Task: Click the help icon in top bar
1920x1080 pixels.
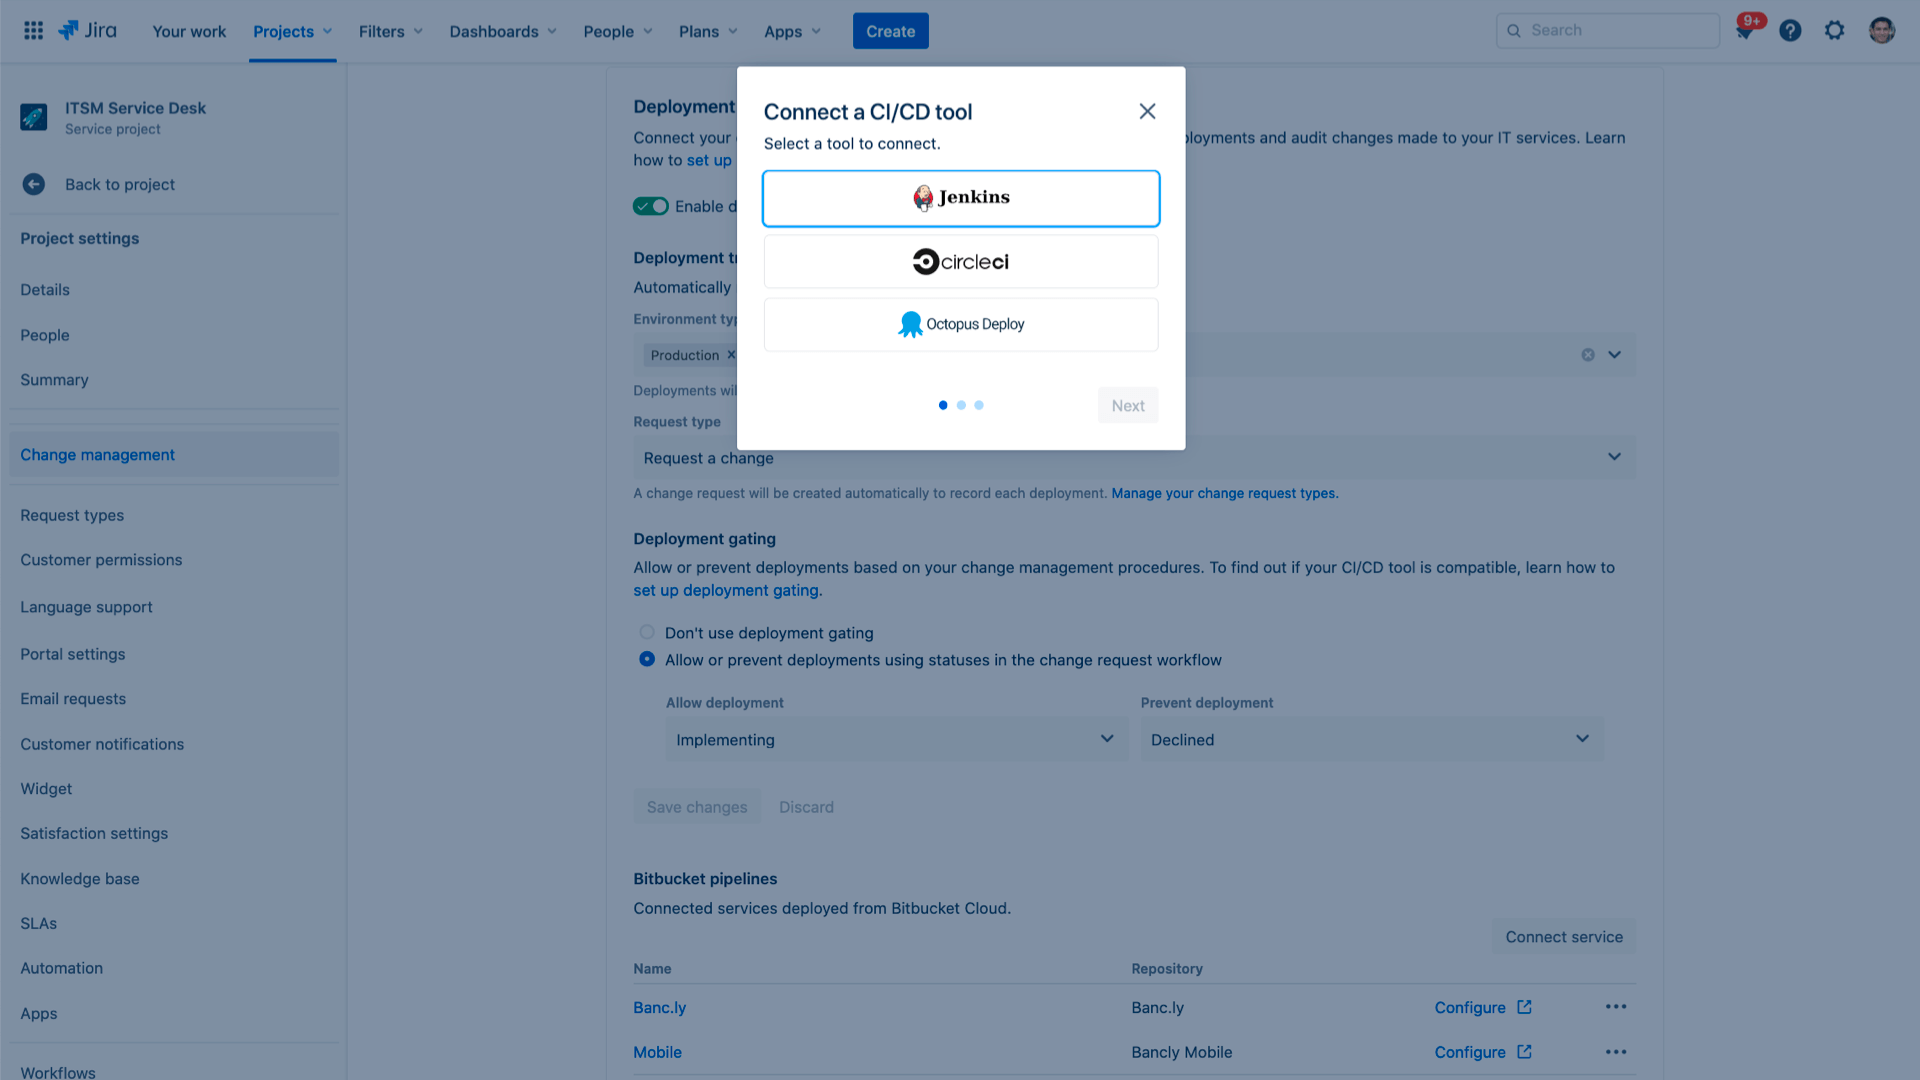Action: [x=1789, y=30]
